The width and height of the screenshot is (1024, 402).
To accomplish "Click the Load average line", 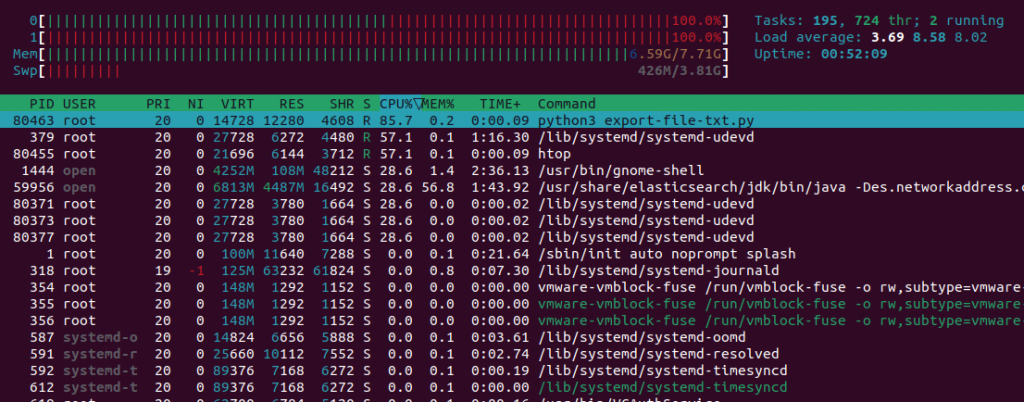I will point(871,38).
